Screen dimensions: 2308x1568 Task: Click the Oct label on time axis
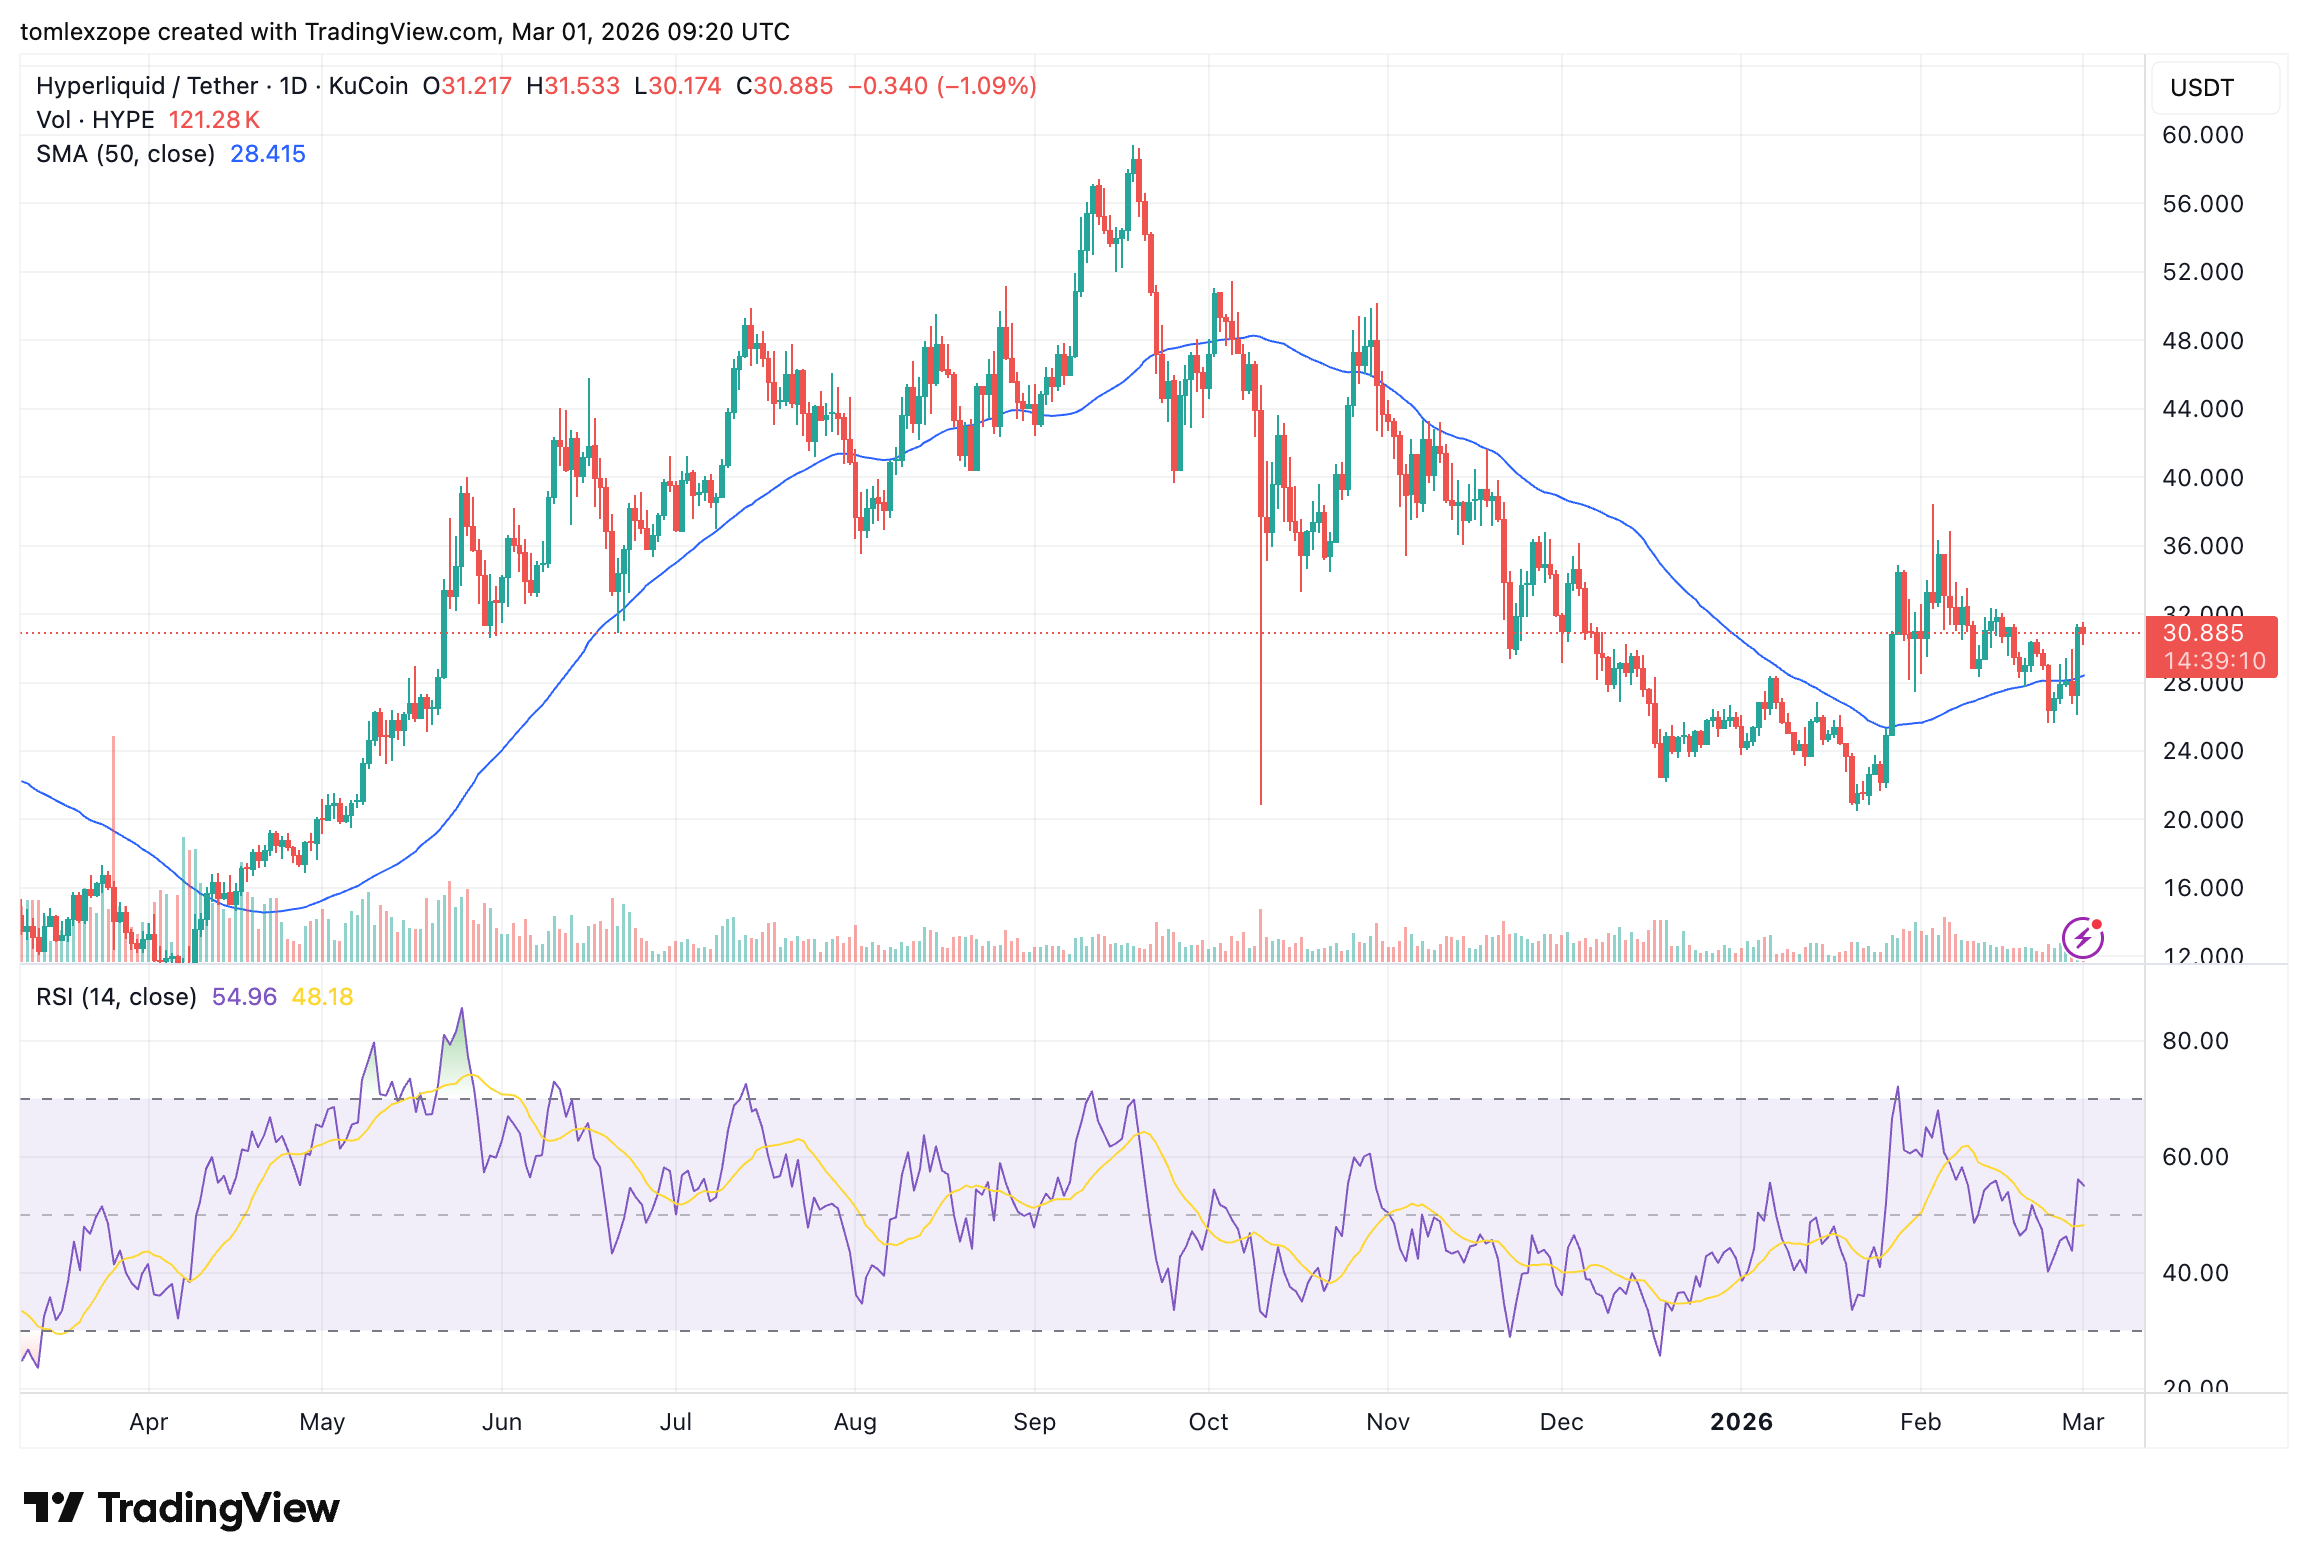1208,1422
